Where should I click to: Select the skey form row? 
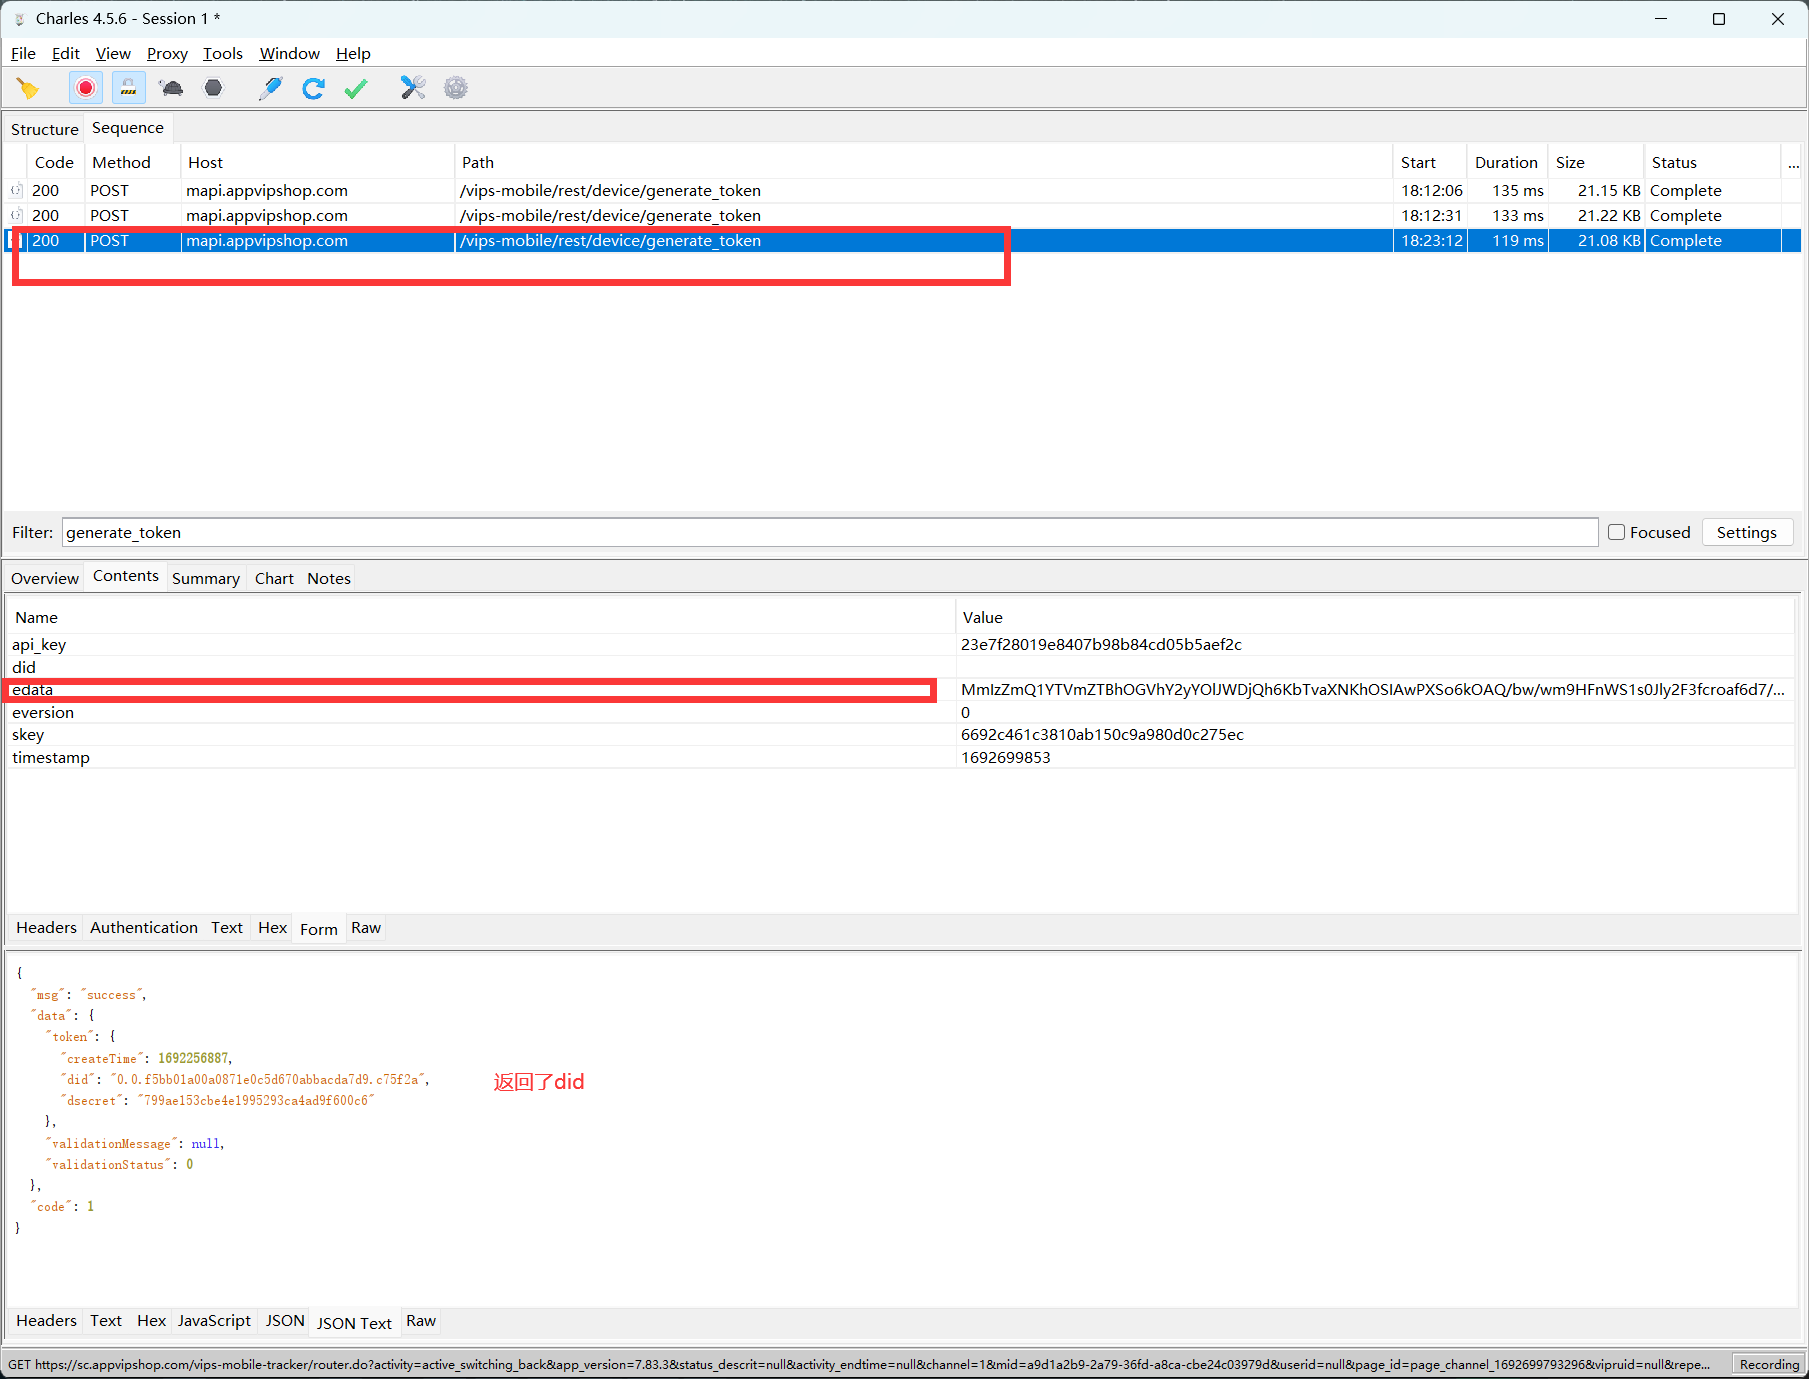(x=900, y=735)
